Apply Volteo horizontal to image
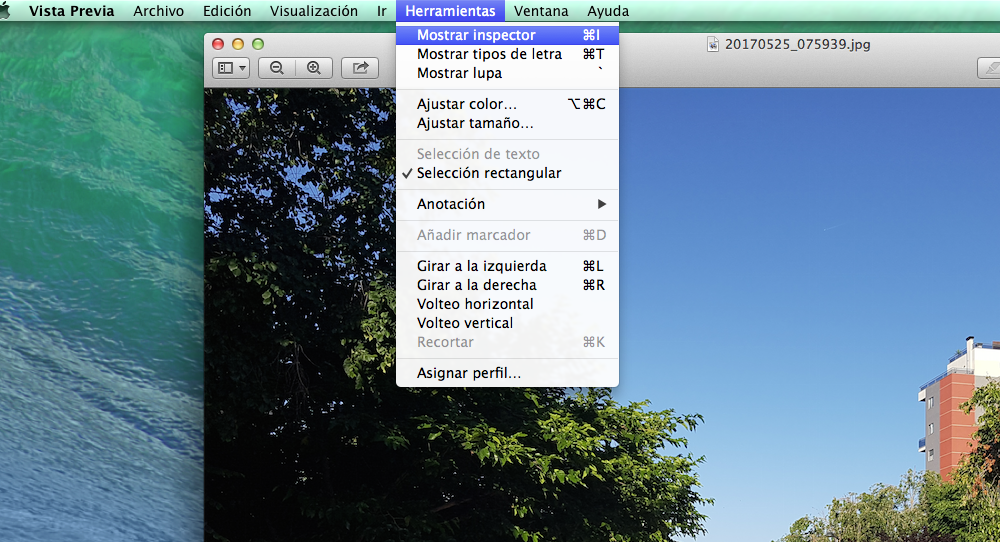Image resolution: width=1000 pixels, height=542 pixels. click(x=475, y=304)
